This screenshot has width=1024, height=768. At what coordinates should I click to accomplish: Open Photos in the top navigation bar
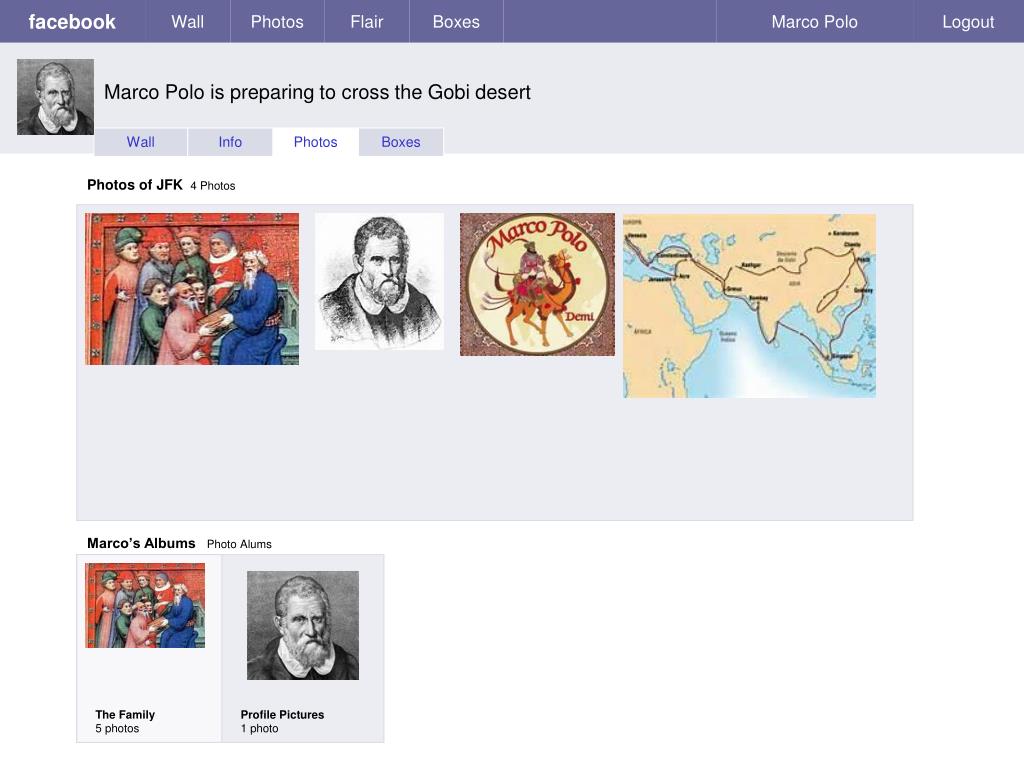[277, 22]
